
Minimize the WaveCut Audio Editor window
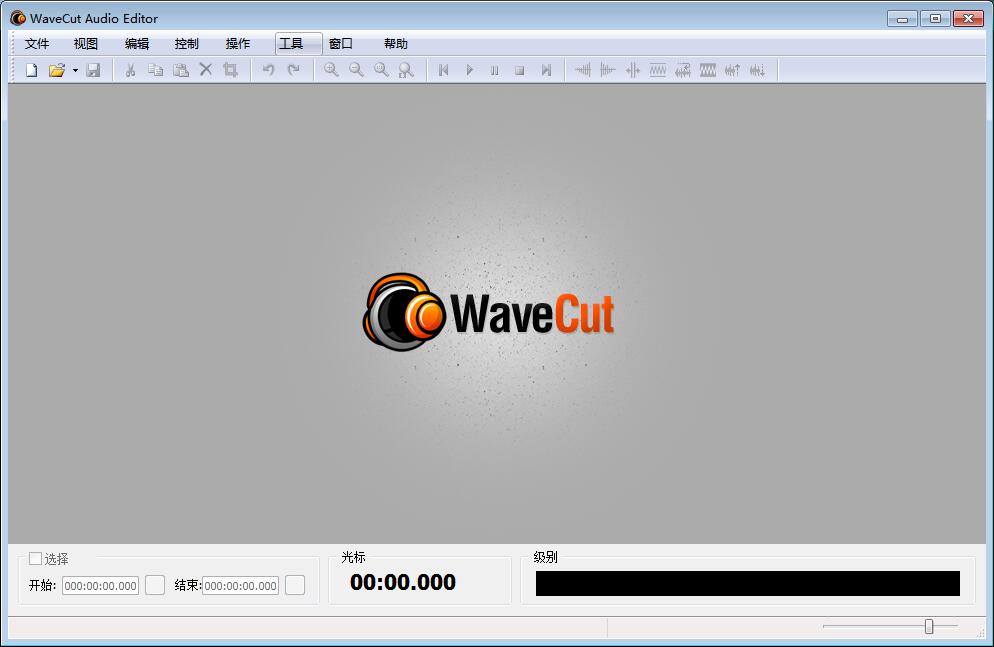[x=902, y=18]
